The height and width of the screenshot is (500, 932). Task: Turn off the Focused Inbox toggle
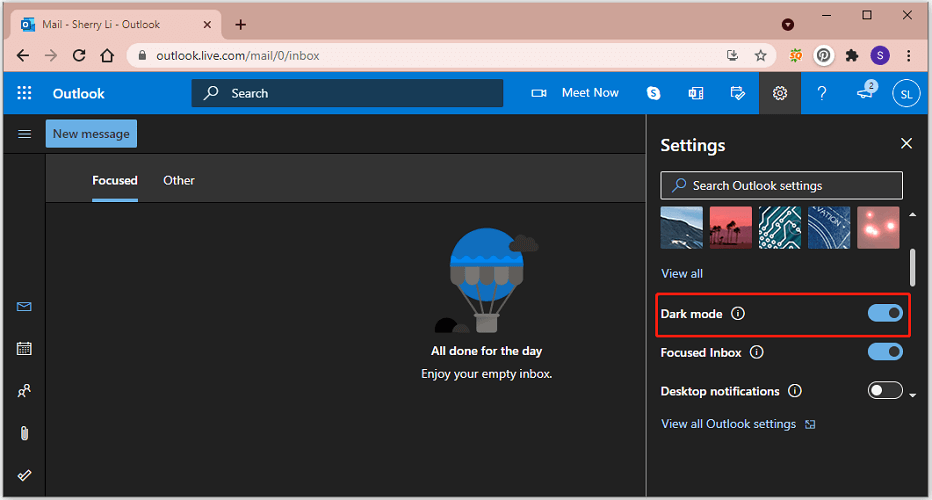click(885, 352)
